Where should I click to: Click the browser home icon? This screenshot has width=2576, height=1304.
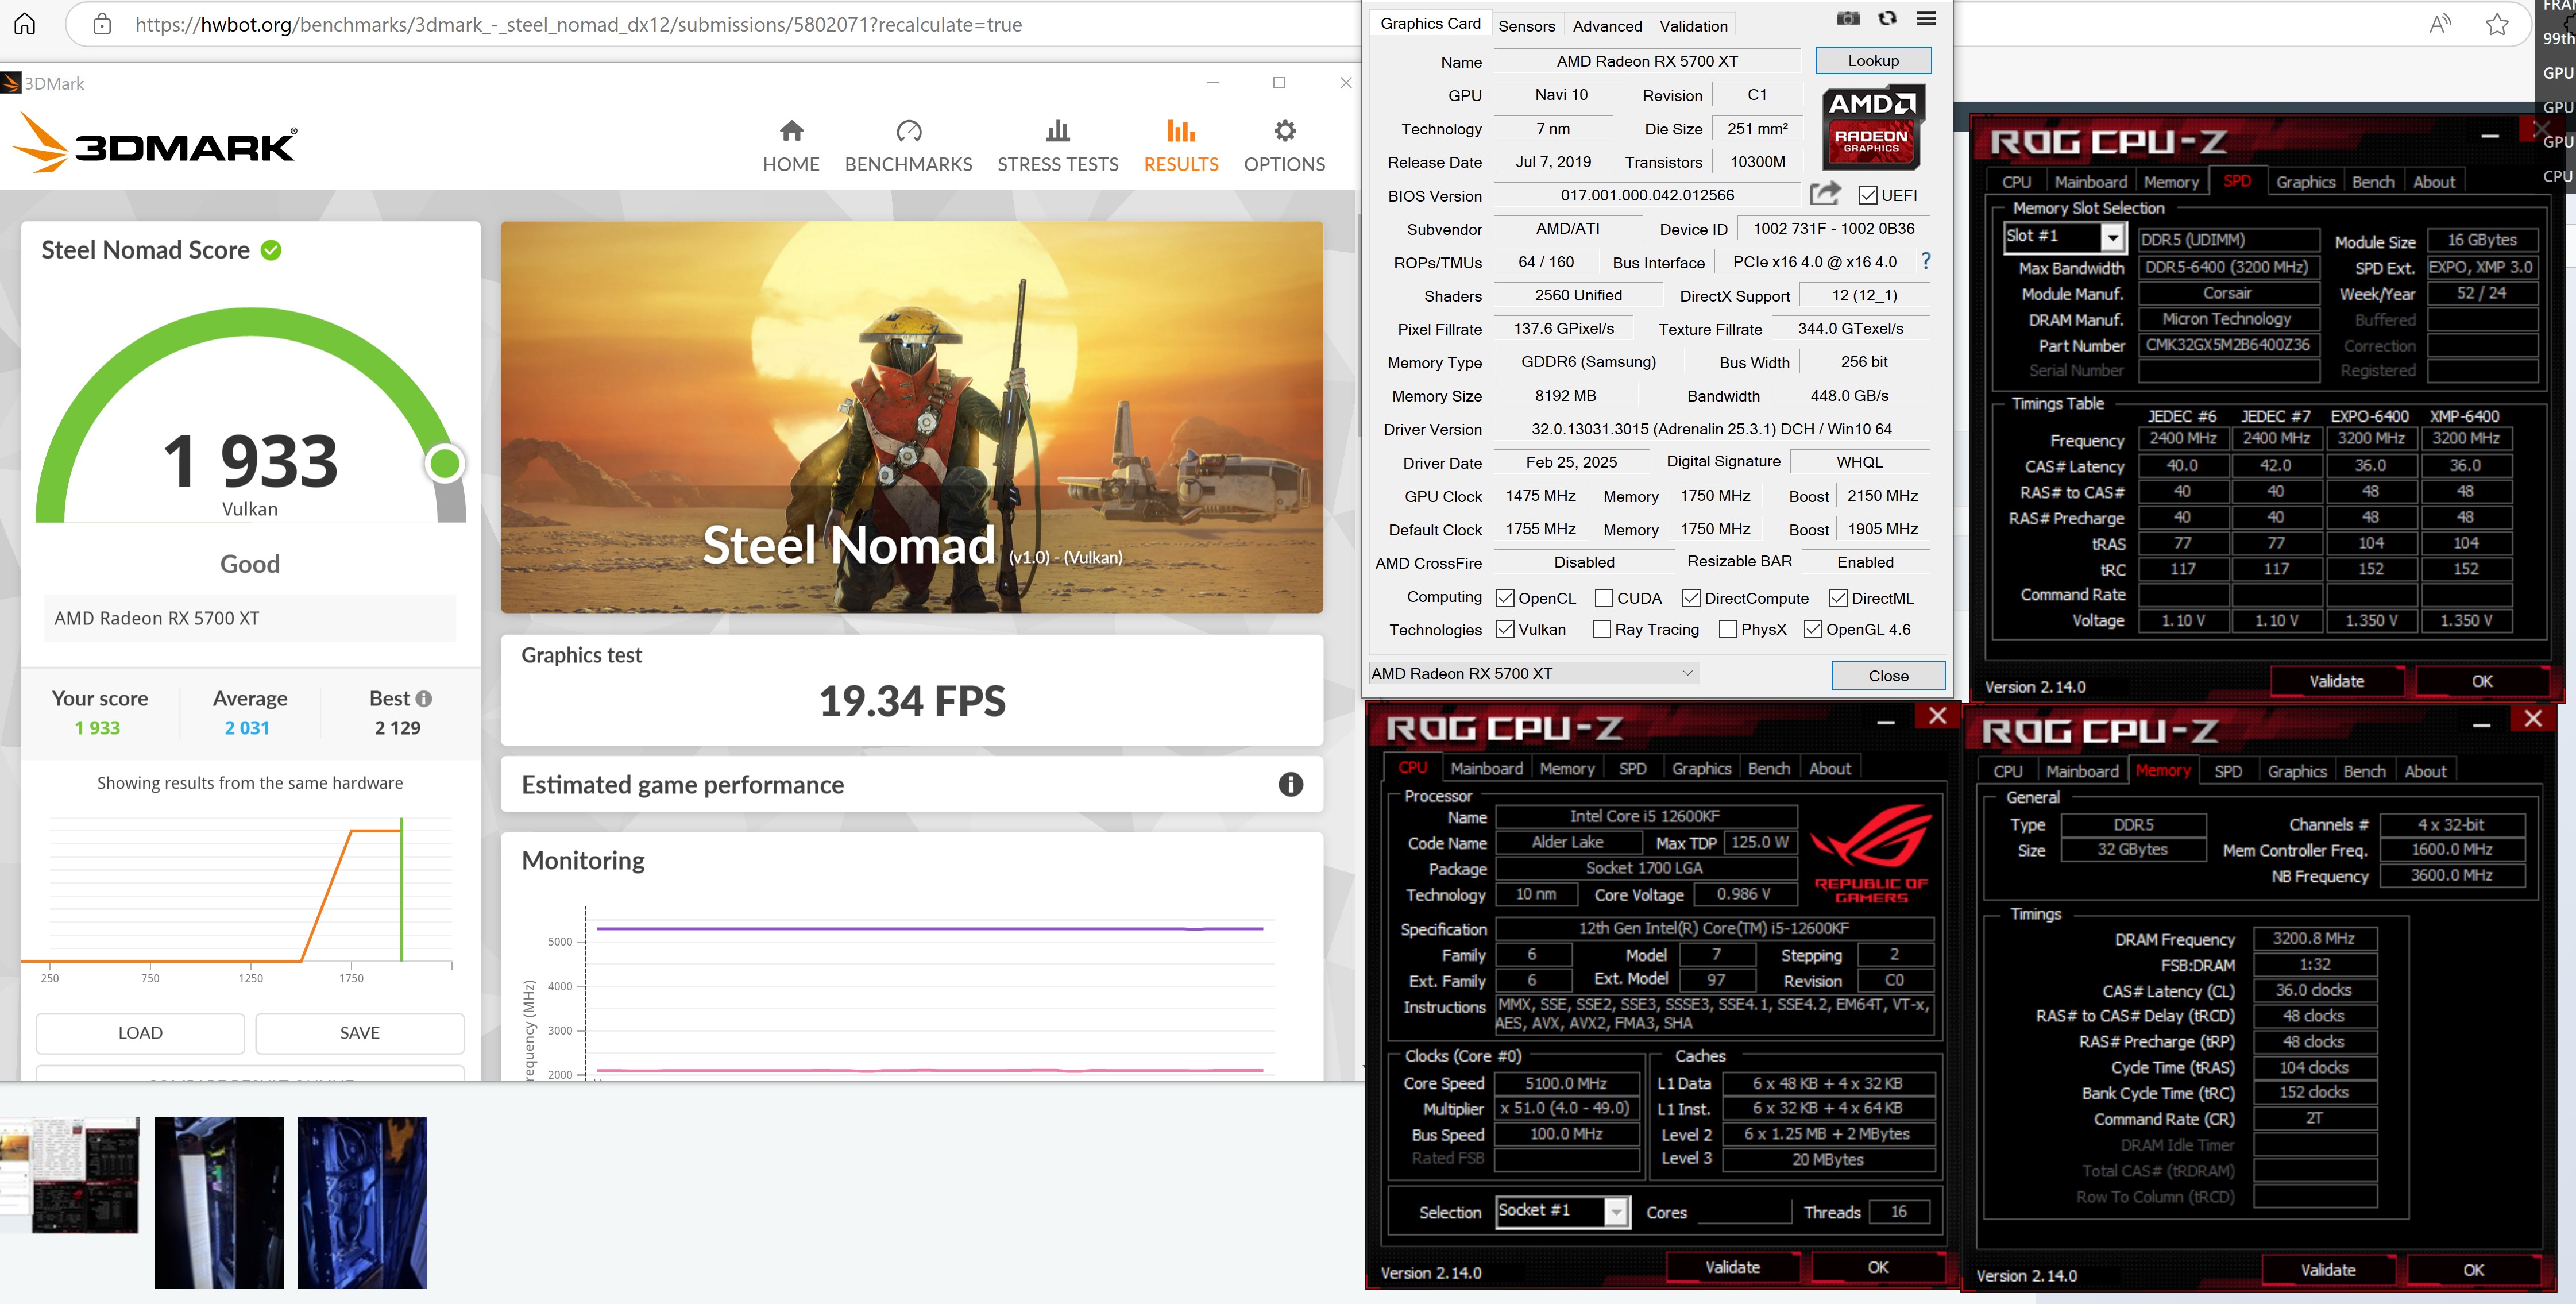click(25, 24)
